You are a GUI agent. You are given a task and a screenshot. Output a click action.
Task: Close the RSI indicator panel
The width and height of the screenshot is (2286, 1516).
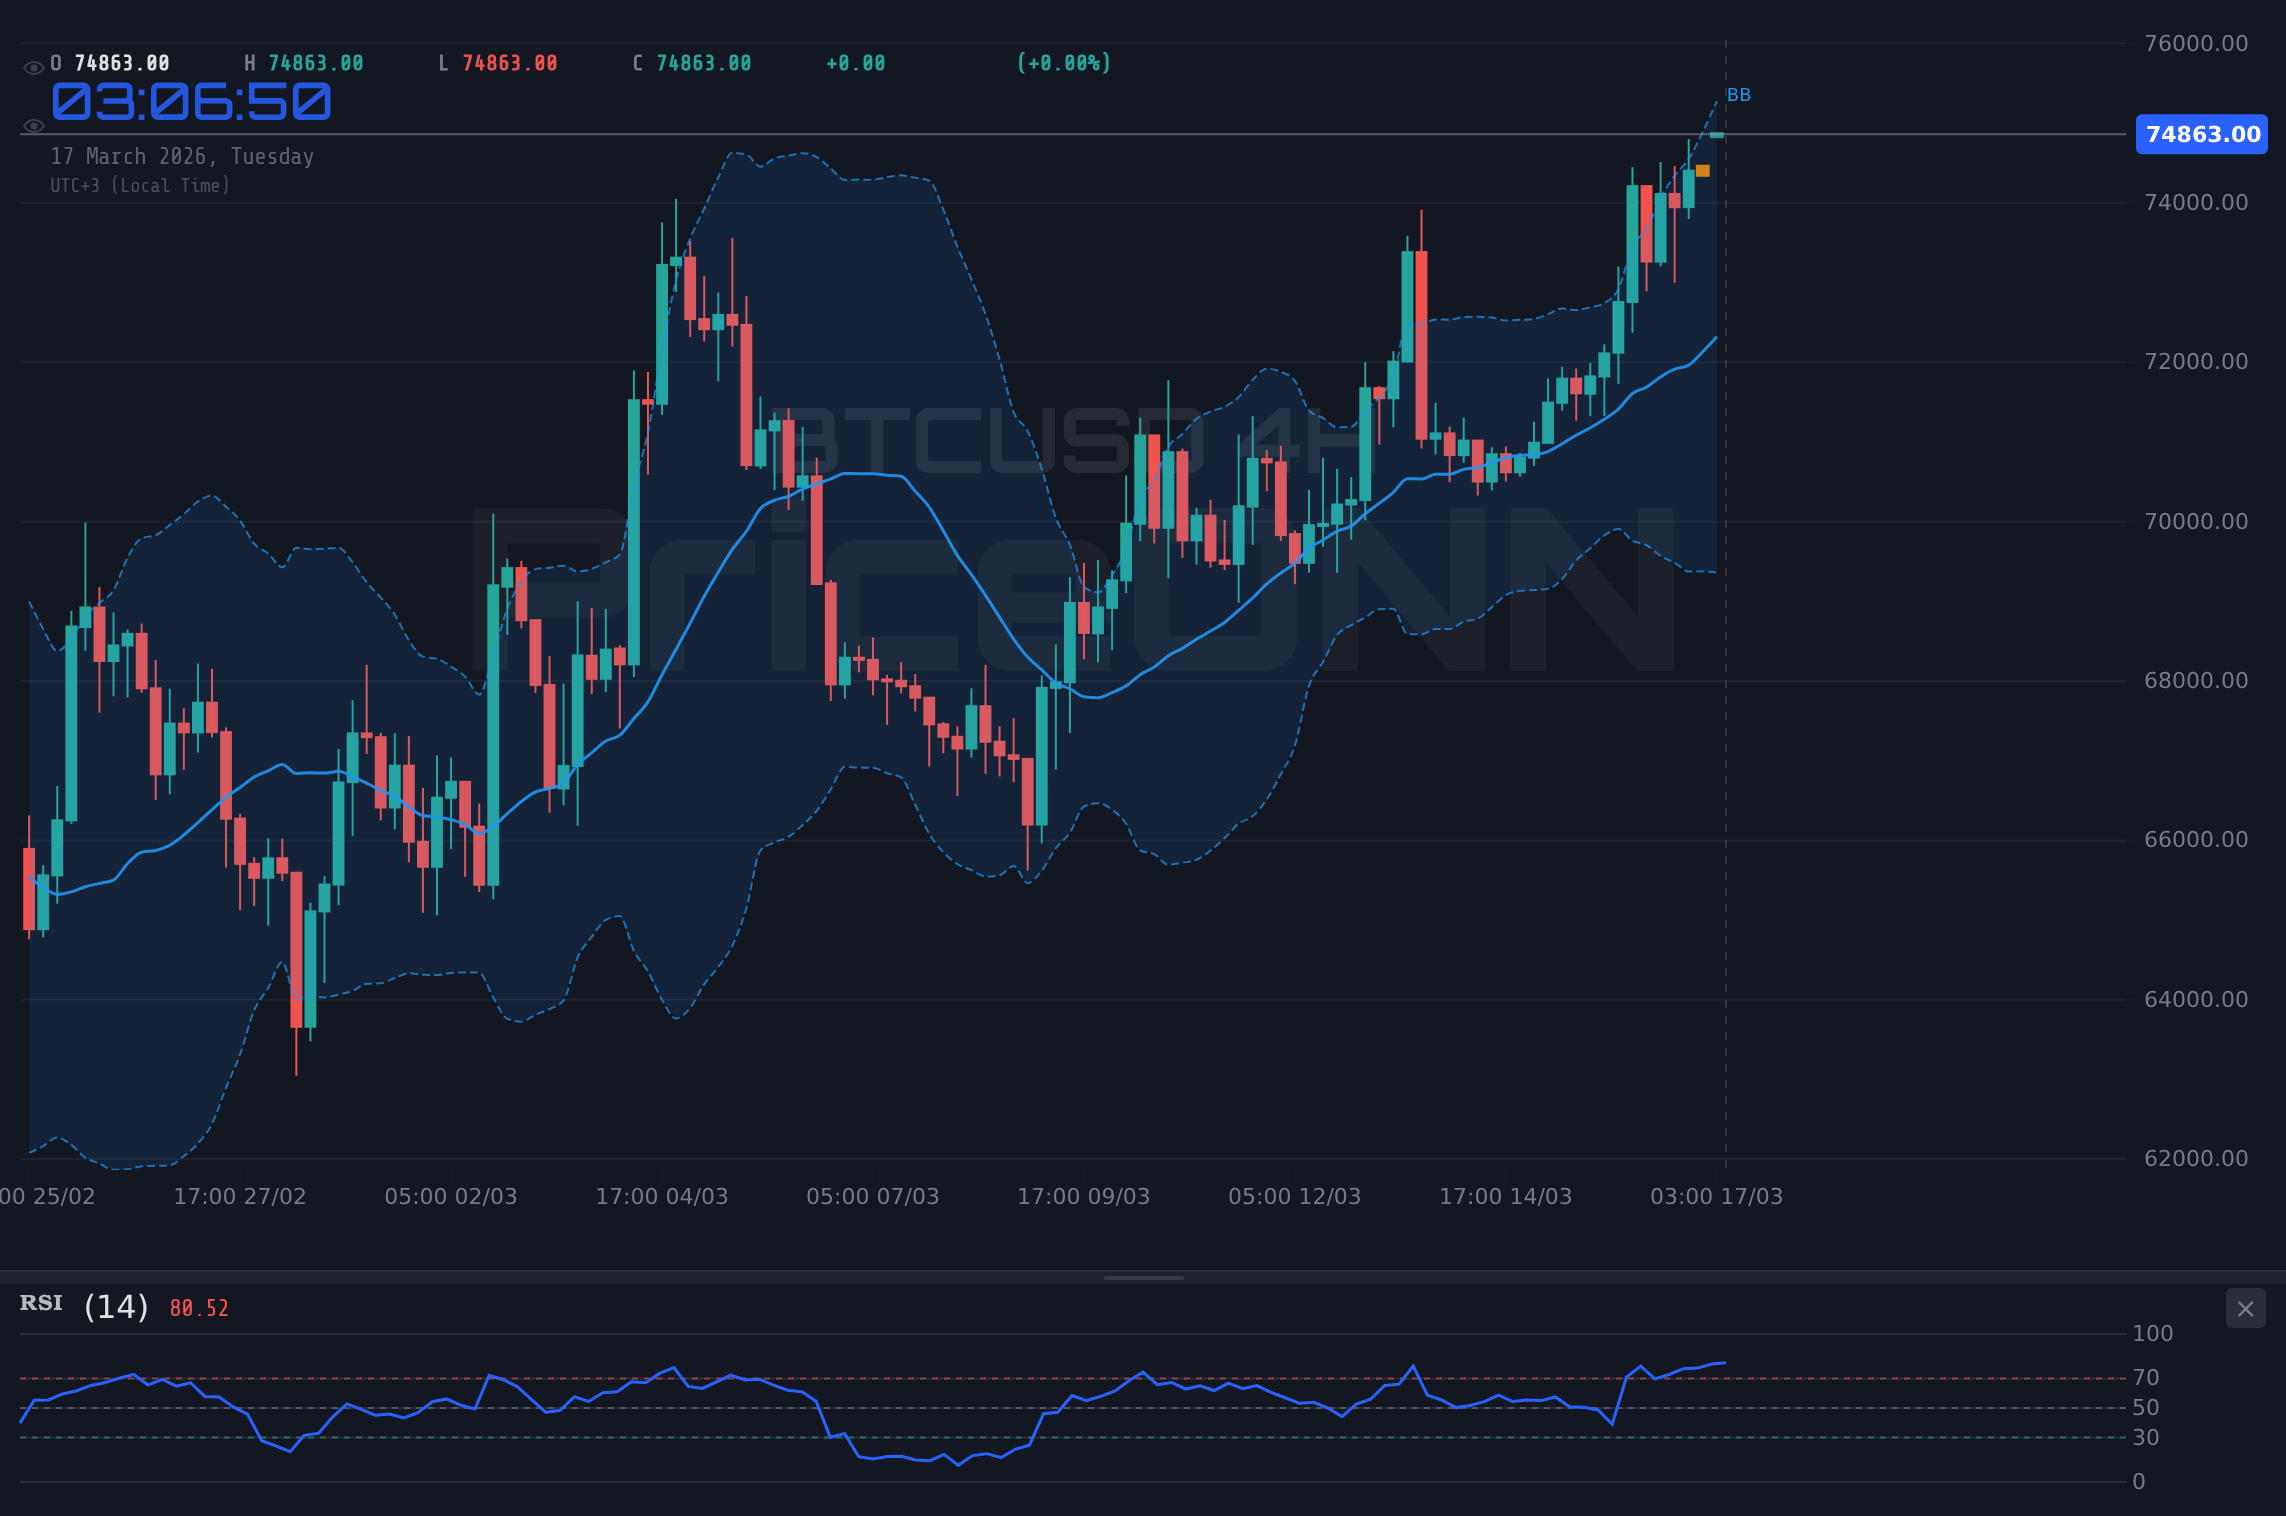pos(2245,1308)
